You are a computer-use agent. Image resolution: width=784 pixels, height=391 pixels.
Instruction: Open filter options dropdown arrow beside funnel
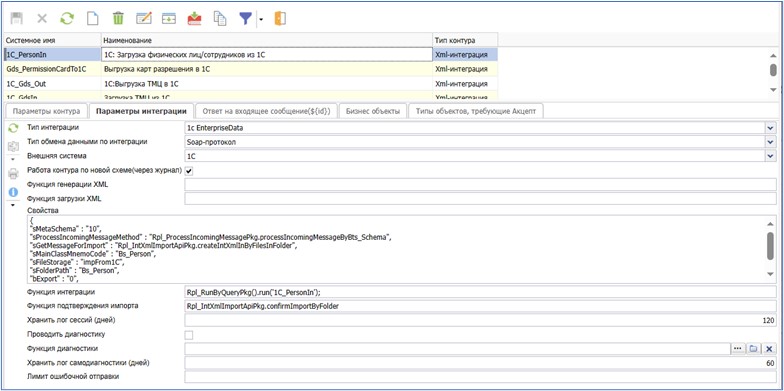click(x=260, y=20)
